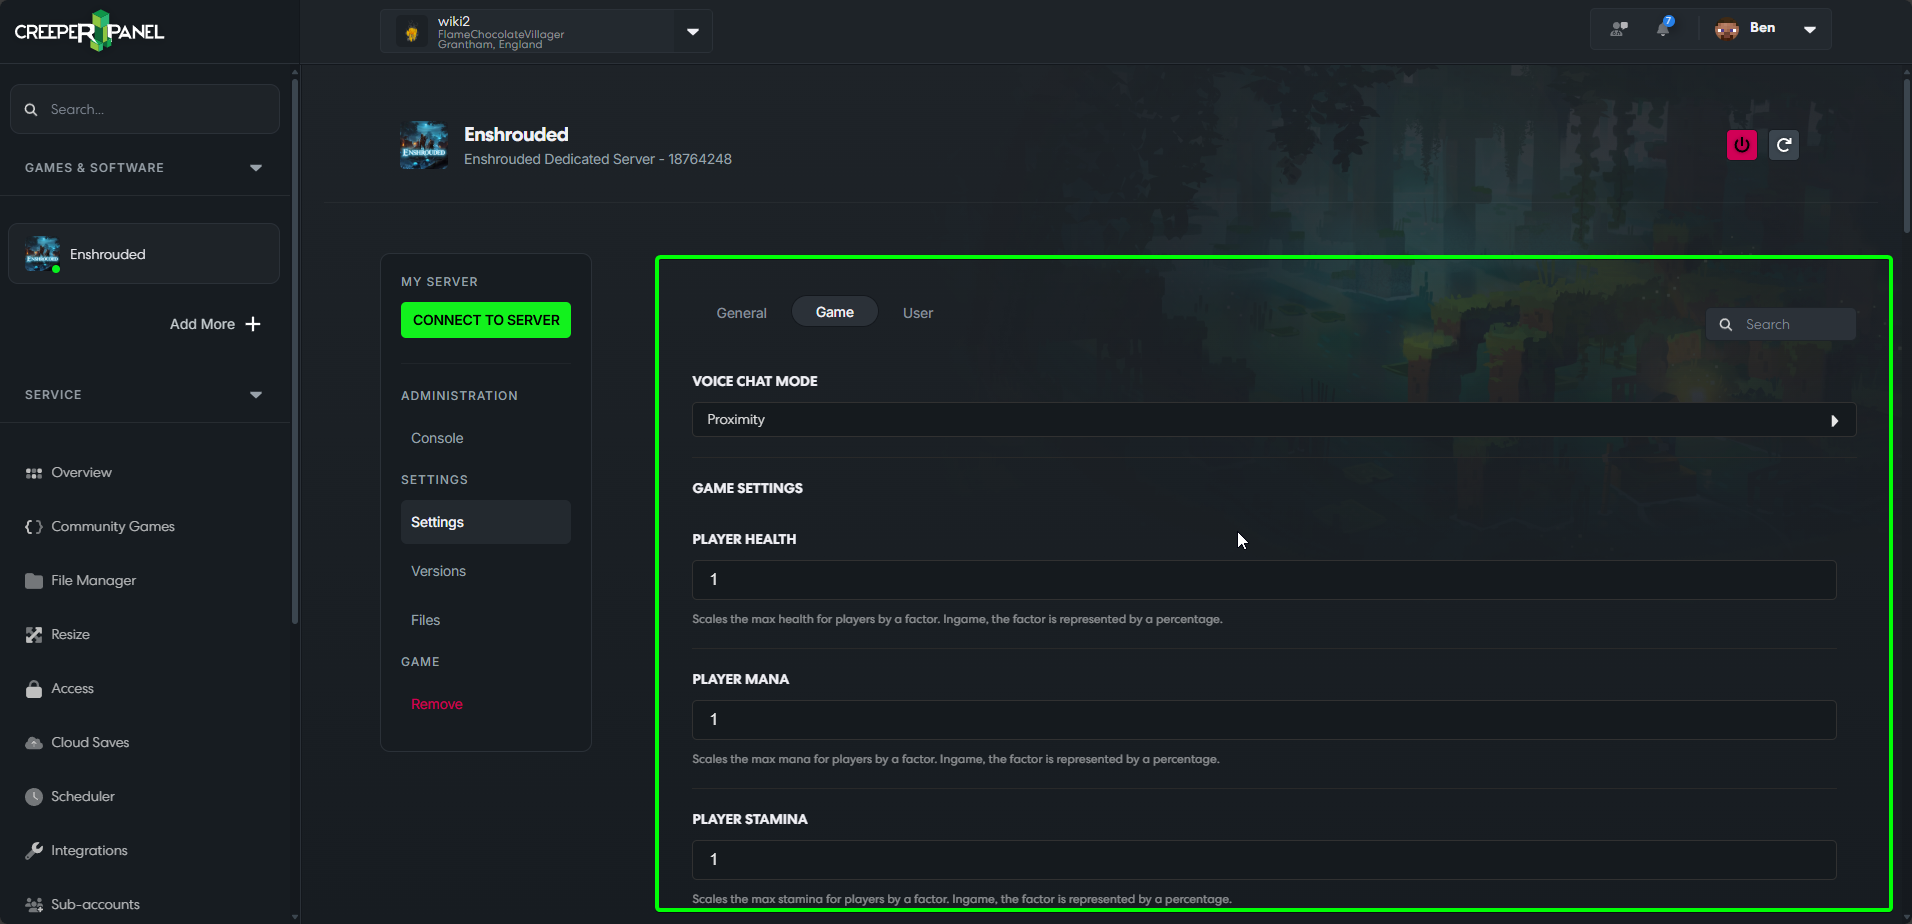Expand the wiki2 server selector dropdown
Image resolution: width=1912 pixels, height=924 pixels.
693,32
